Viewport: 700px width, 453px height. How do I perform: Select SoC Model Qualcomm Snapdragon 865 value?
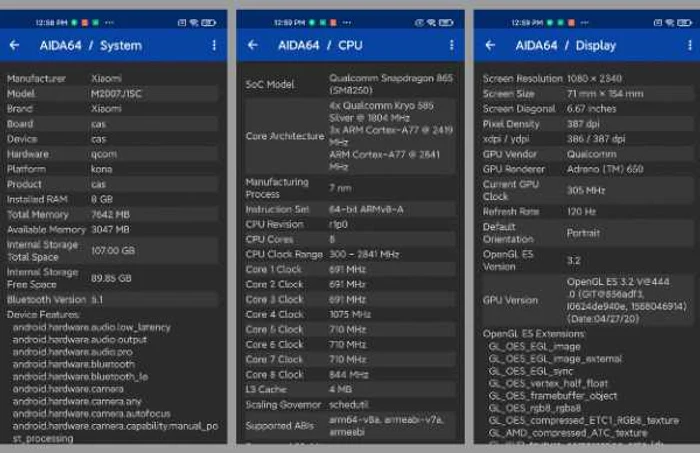[x=391, y=84]
